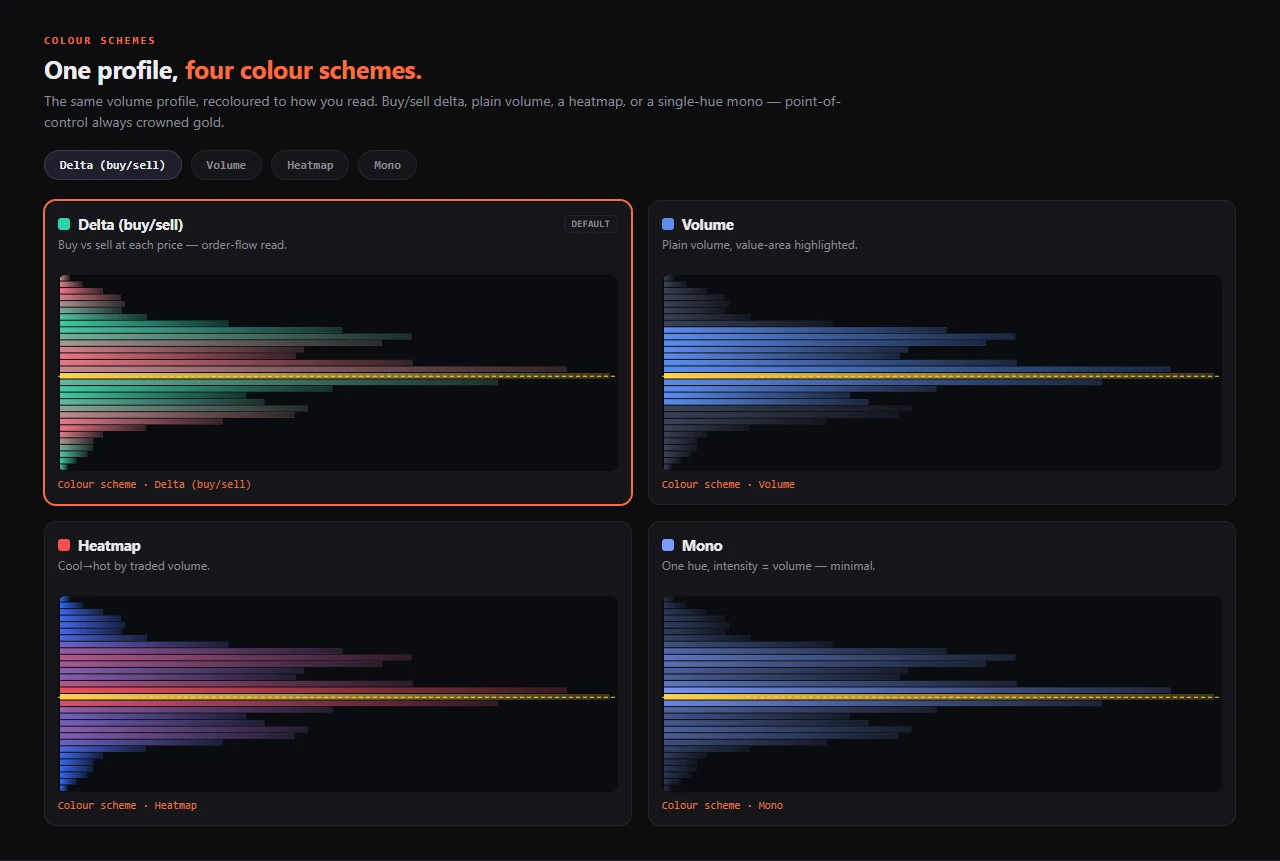Click caption 'Colour scheme · Heatmap'

[127, 805]
